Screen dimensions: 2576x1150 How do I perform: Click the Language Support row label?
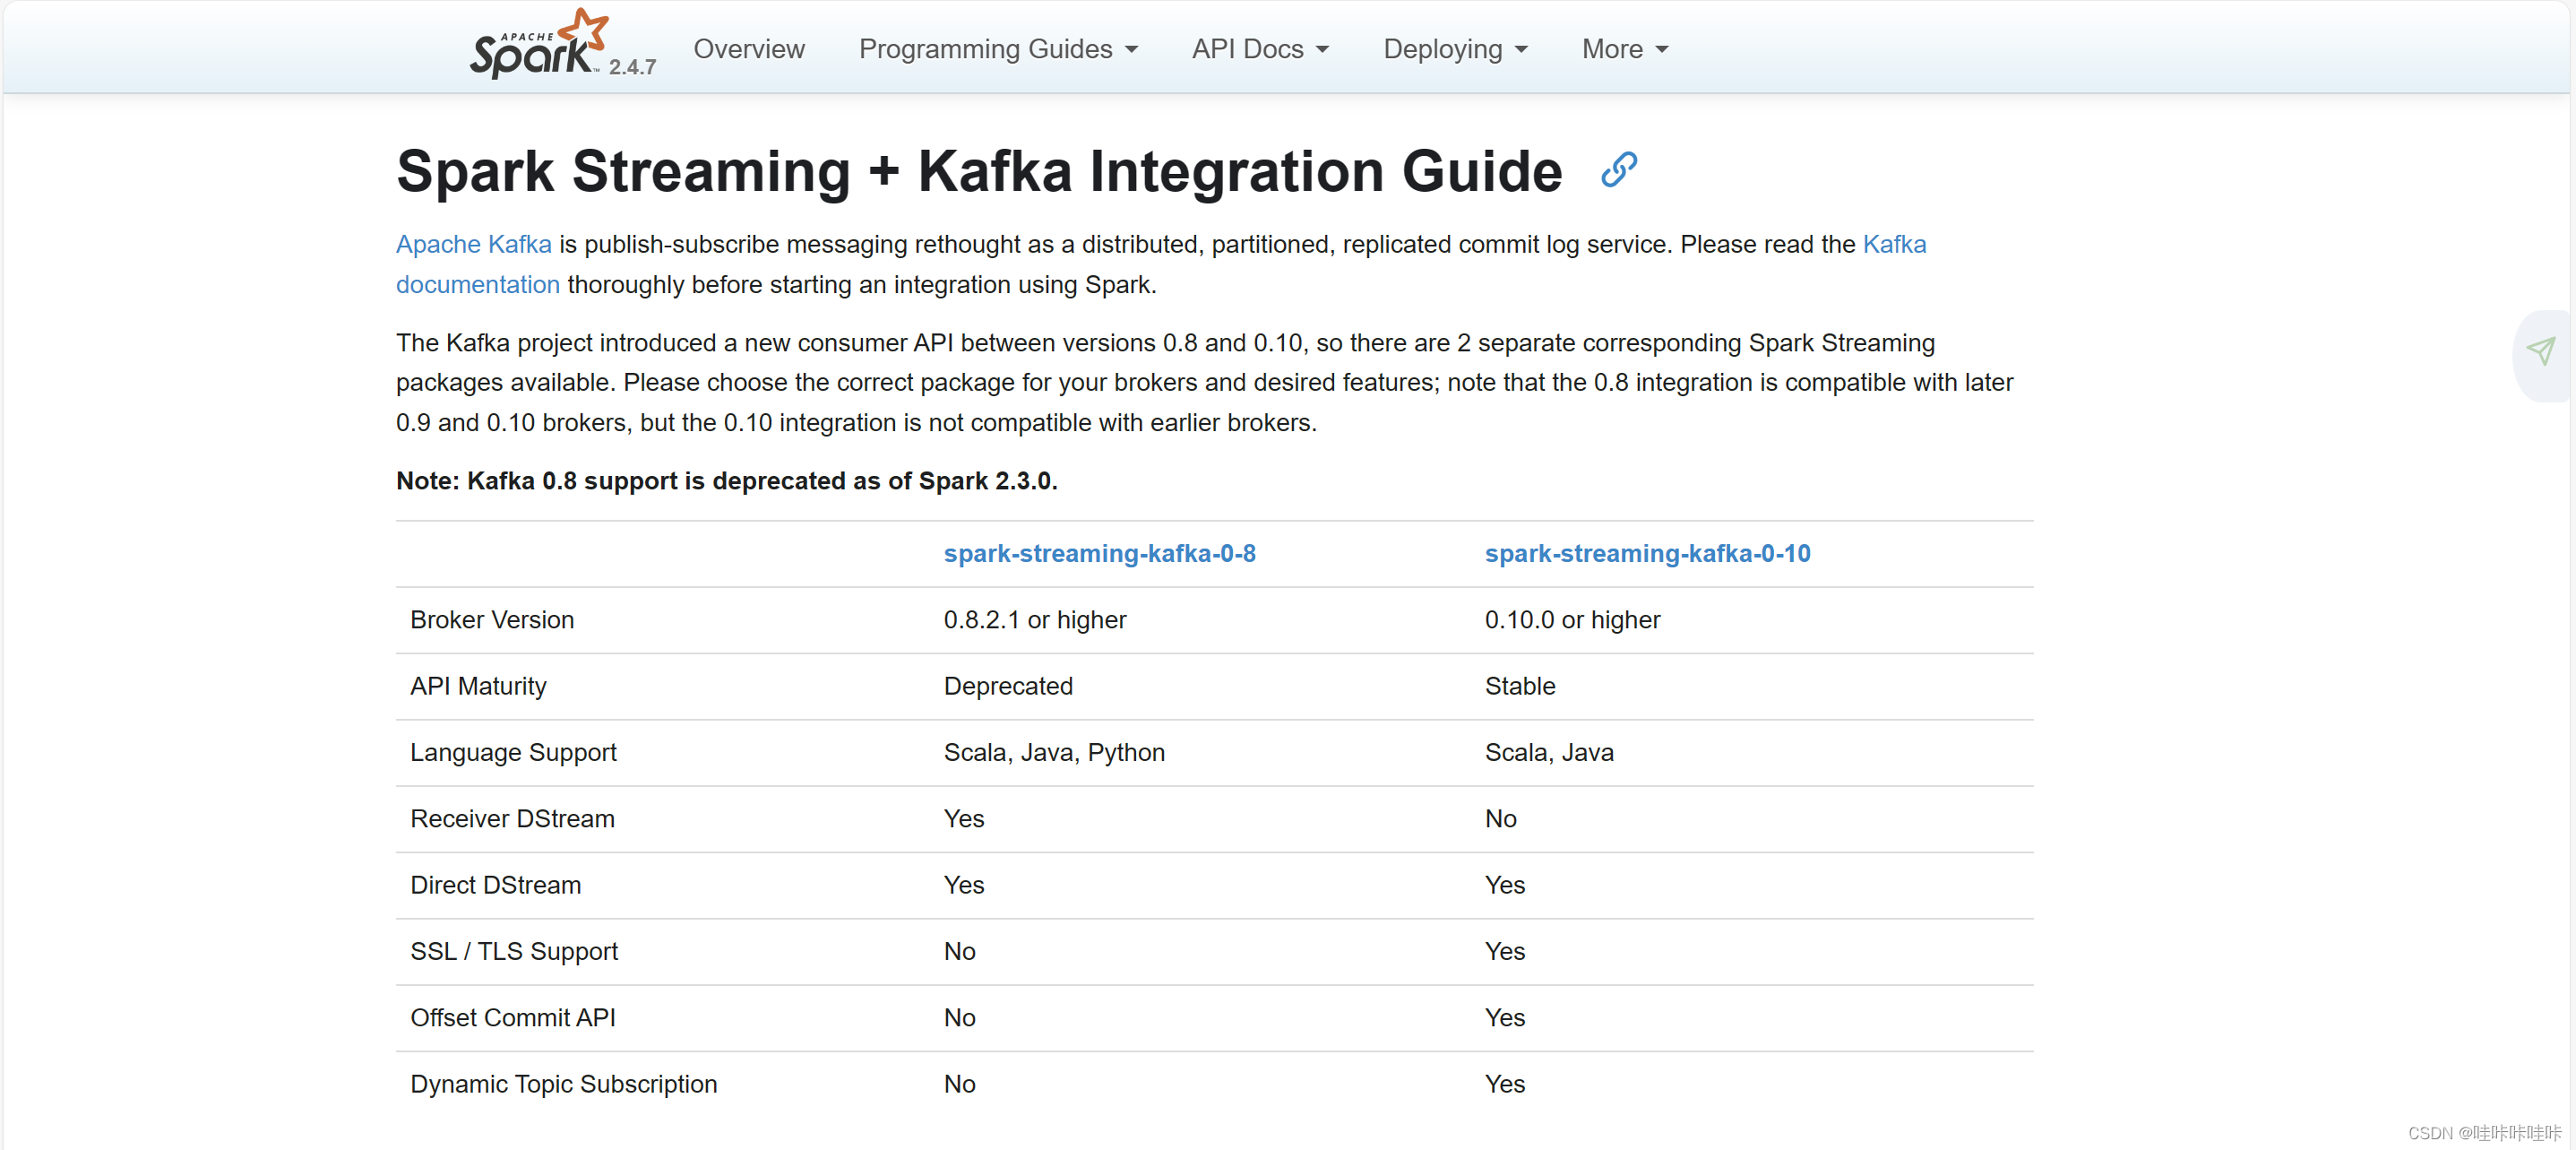click(513, 752)
